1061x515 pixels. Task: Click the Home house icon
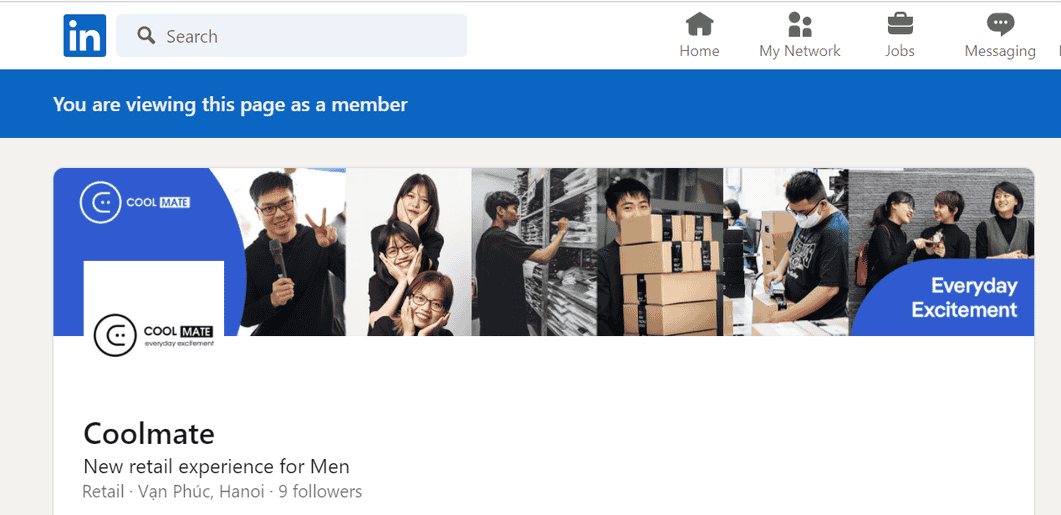(699, 24)
